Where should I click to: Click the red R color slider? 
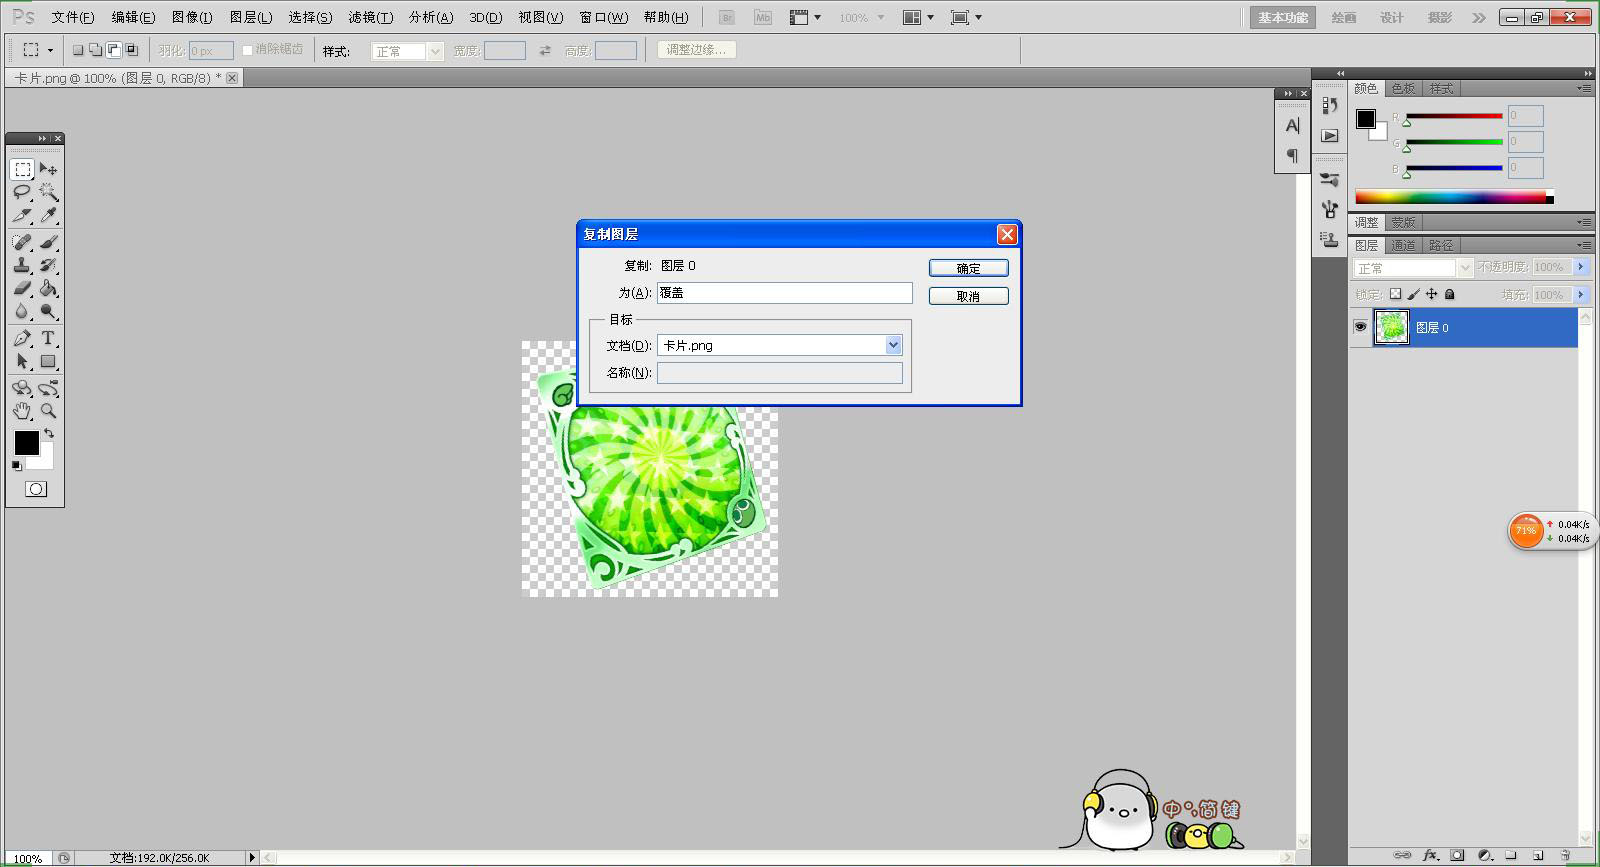(x=1454, y=116)
